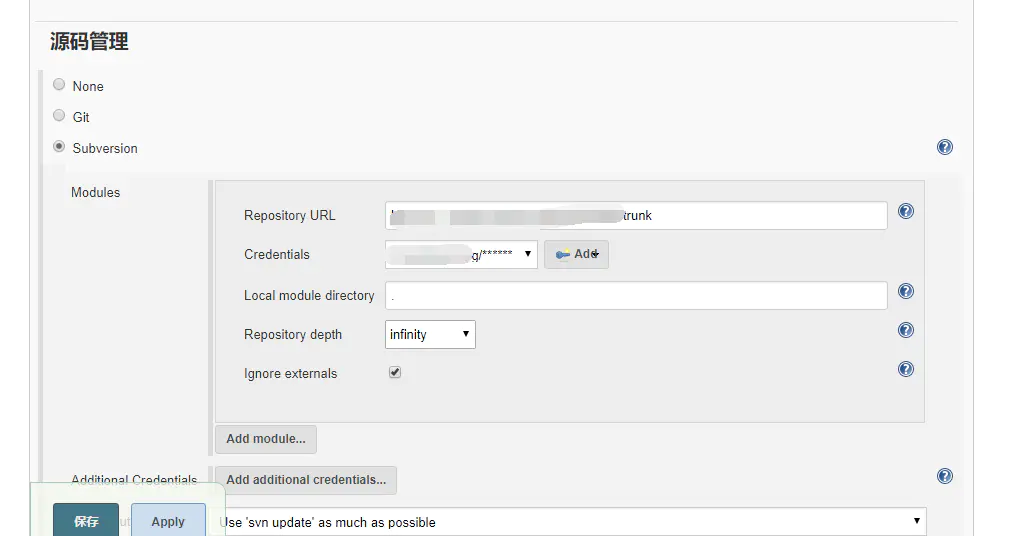Click Add additional credentials... button
1020x536 pixels.
coord(306,480)
